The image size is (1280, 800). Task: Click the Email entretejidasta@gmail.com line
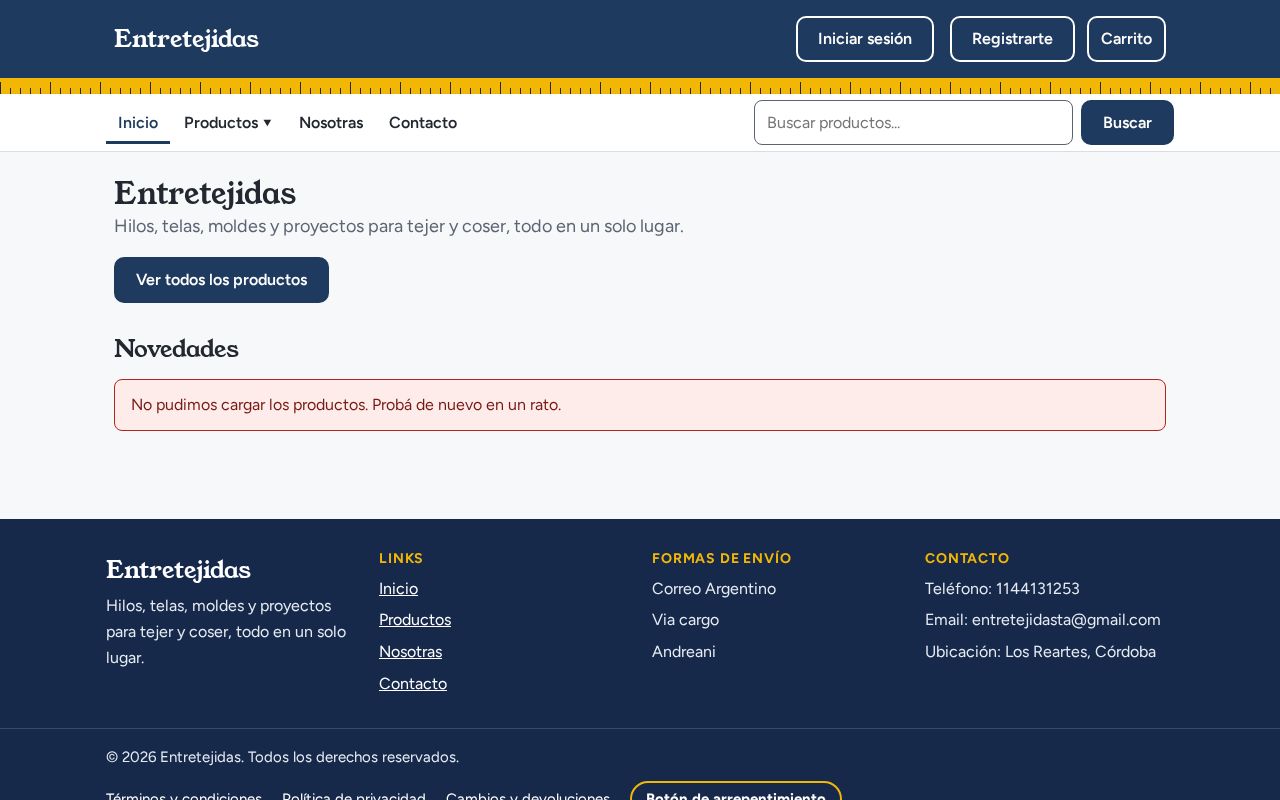[1043, 620]
